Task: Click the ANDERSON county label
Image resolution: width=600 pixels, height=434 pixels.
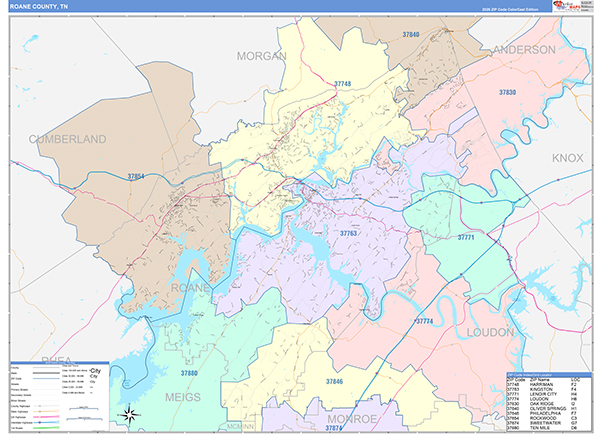Action: 524,50
